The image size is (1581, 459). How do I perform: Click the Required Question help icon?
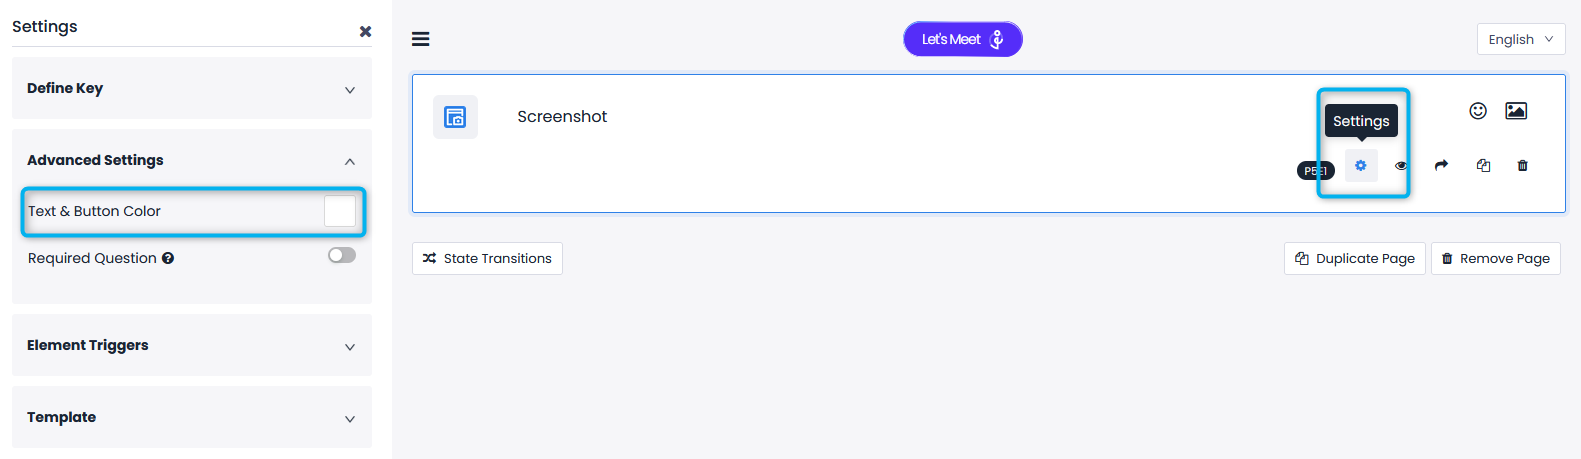(168, 258)
